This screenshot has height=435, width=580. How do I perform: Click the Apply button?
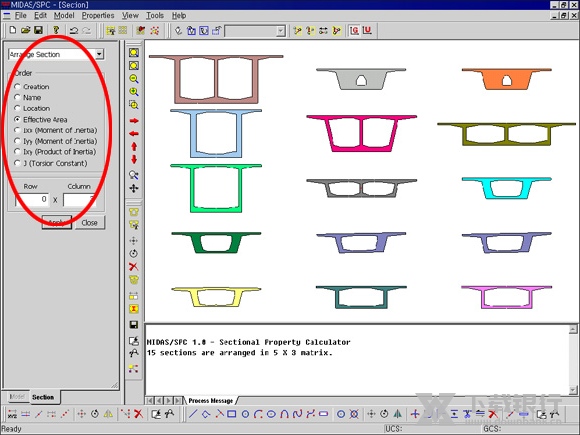[x=57, y=223]
